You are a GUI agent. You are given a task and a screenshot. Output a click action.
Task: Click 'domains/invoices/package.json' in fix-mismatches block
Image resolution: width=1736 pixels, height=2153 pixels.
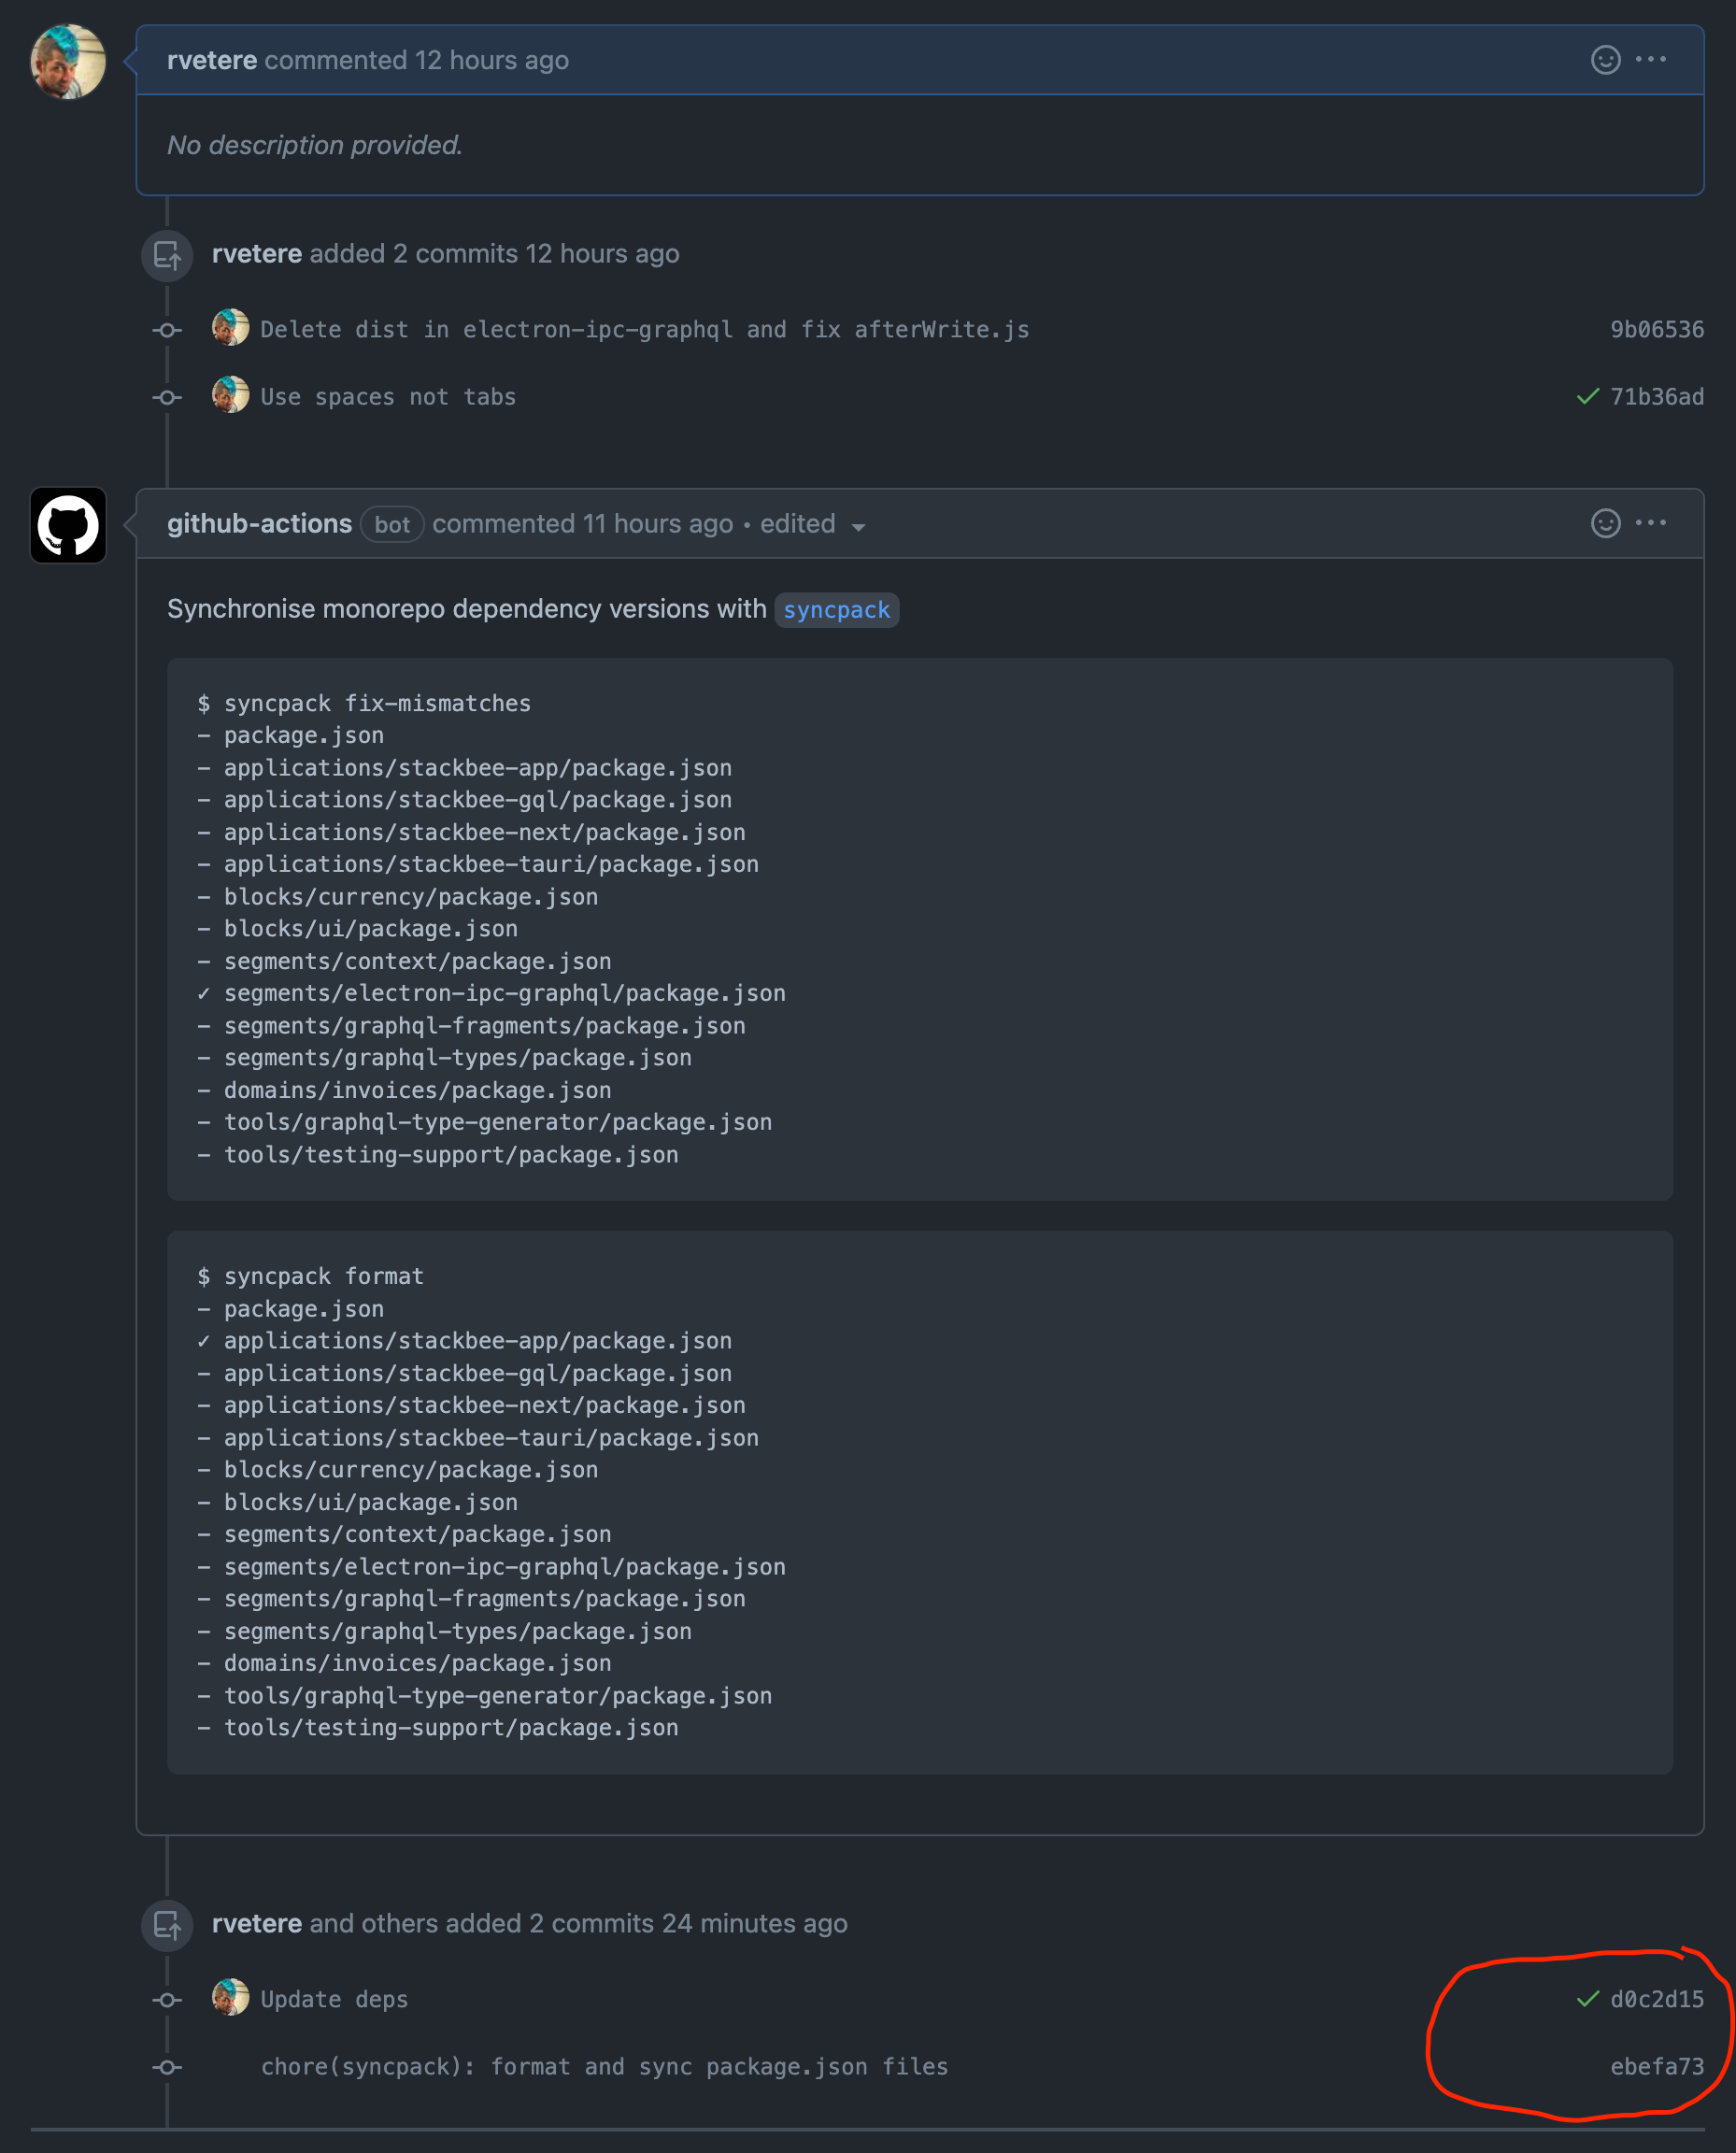[x=417, y=1091]
